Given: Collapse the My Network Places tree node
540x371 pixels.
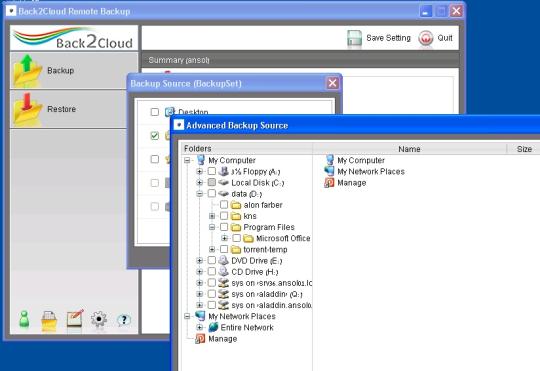Looking at the screenshot, I should 187,316.
